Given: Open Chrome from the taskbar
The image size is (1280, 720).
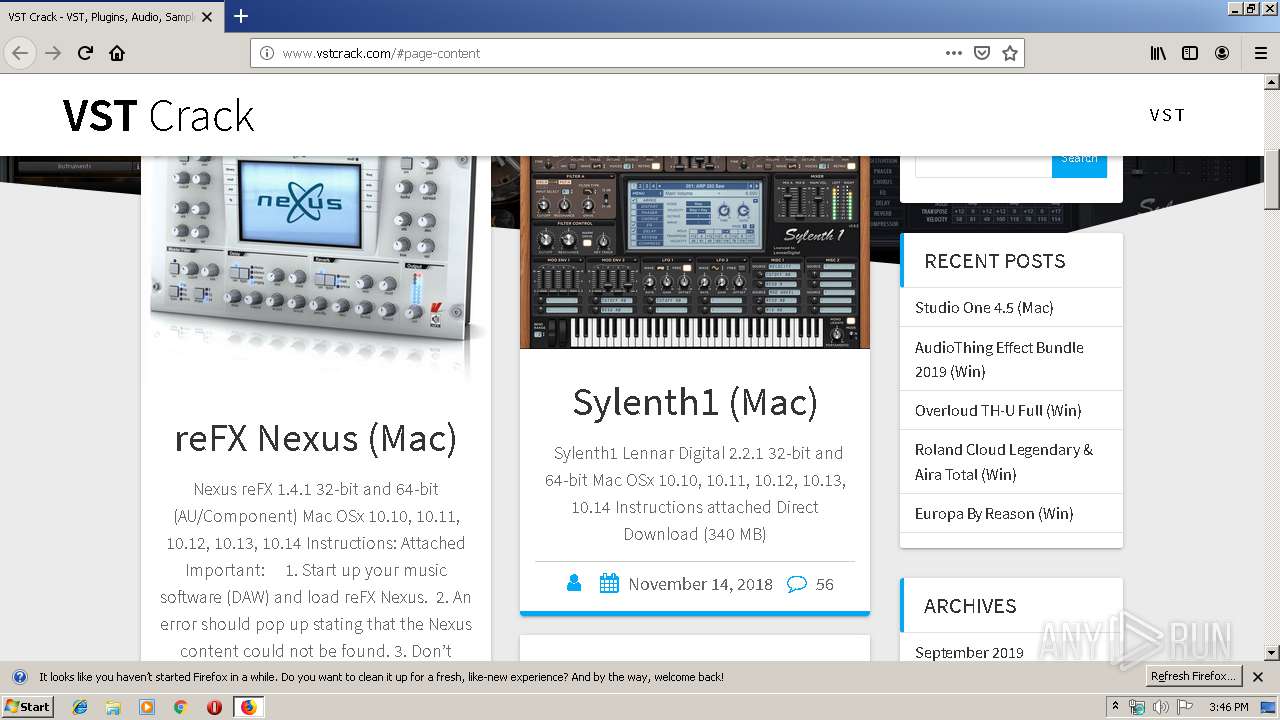Looking at the screenshot, I should [x=180, y=707].
